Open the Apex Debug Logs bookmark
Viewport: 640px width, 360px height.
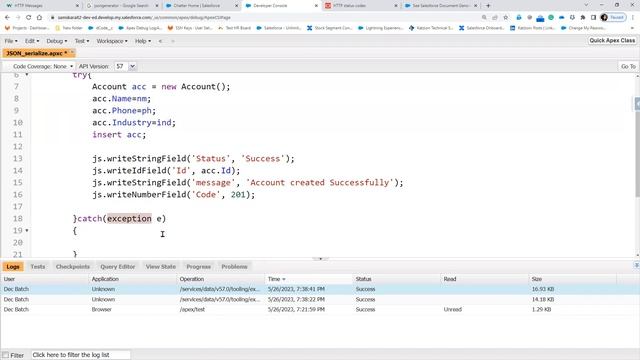[140, 28]
